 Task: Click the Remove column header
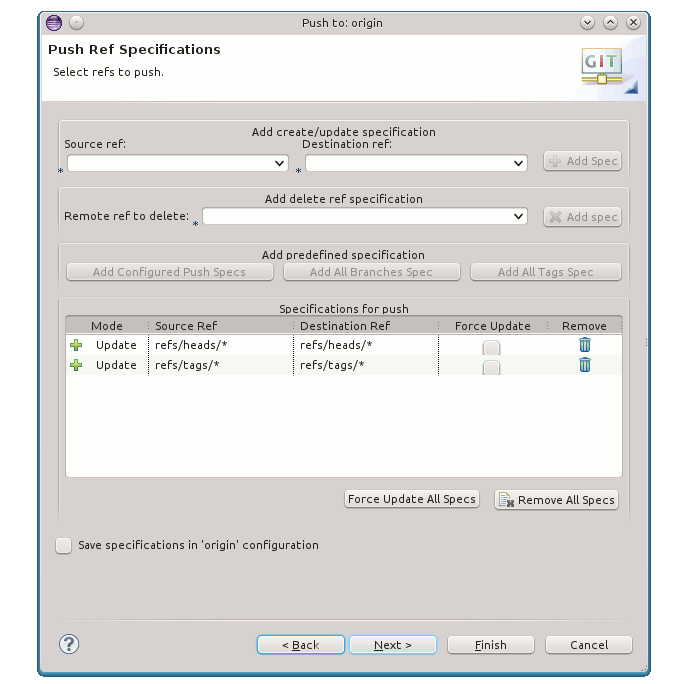point(584,326)
